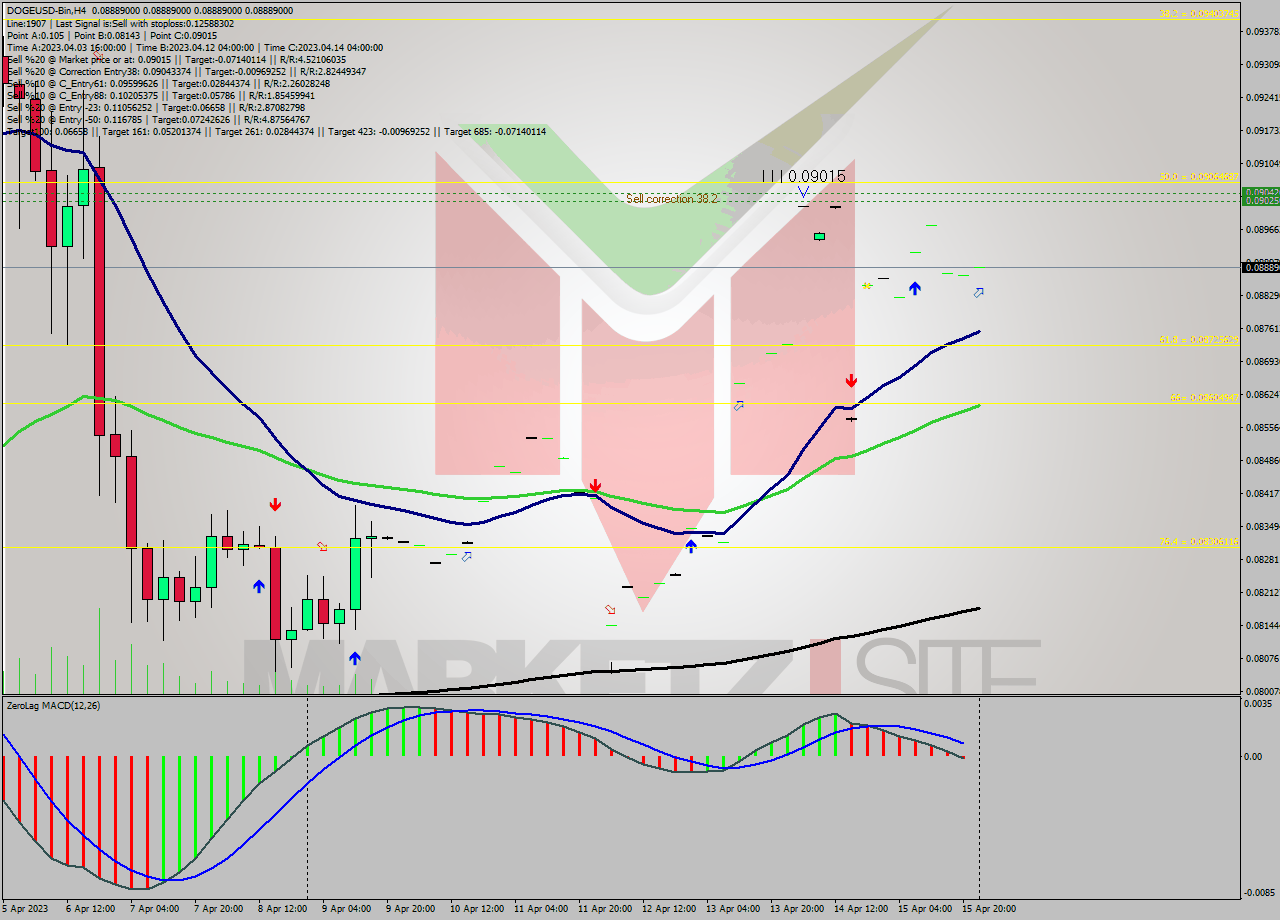Click the 0.08556 price axis value
The width and height of the screenshot is (1280, 920).
point(1261,427)
